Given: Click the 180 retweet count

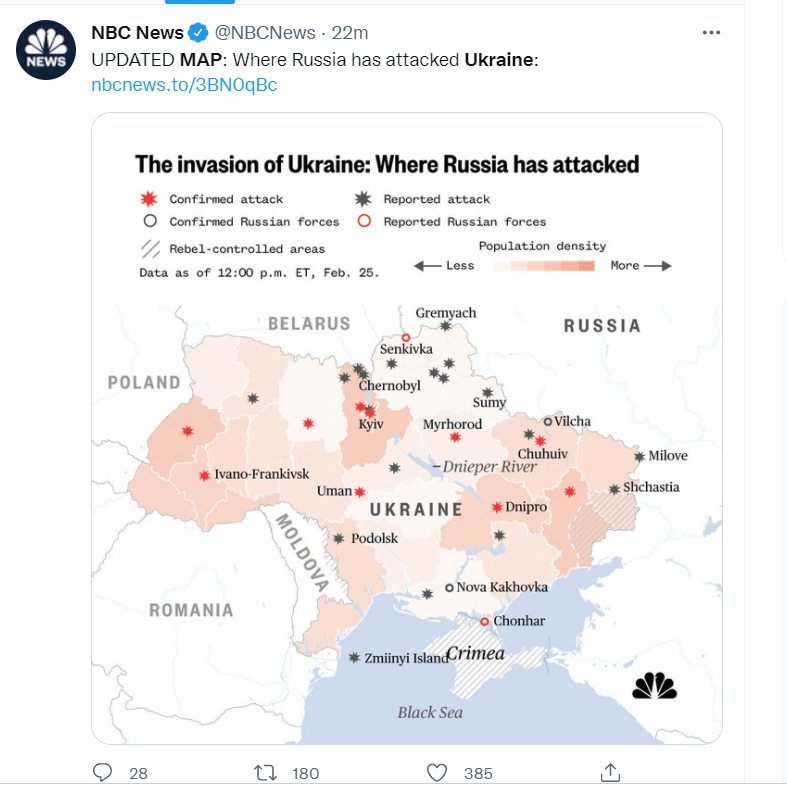Looking at the screenshot, I should point(306,773).
